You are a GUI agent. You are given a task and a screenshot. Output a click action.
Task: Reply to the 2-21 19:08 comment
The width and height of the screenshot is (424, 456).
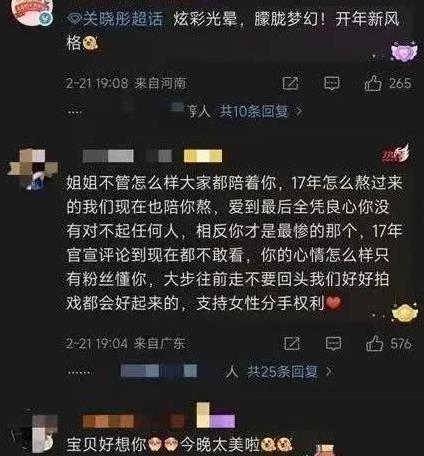pyautogui.click(x=332, y=83)
